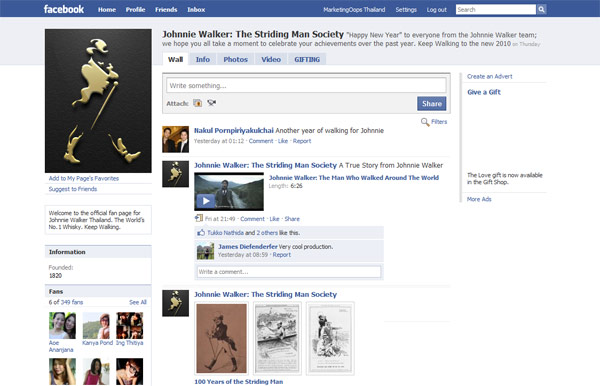This screenshot has width=600, height=386.
Task: Attach a photo using the photo icon
Action: click(197, 103)
